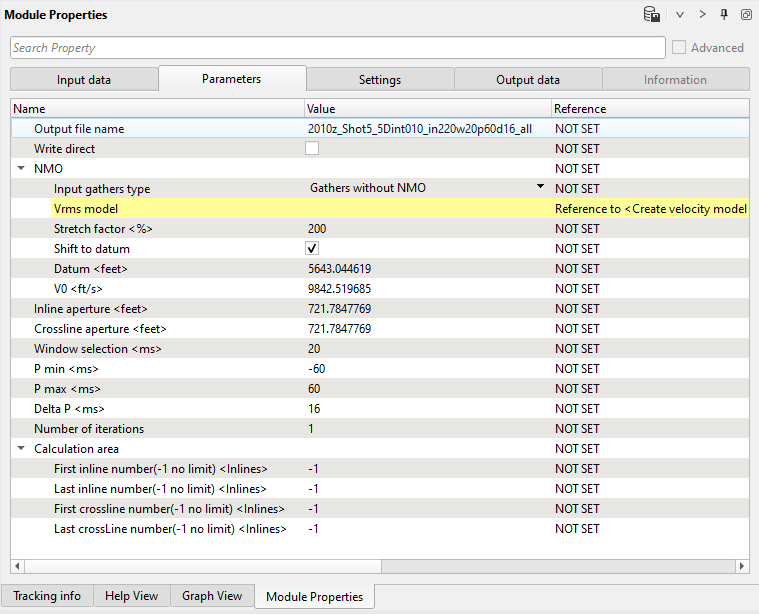Image resolution: width=759 pixels, height=614 pixels.
Task: Enable the Advanced checkbox
Action: pyautogui.click(x=679, y=47)
